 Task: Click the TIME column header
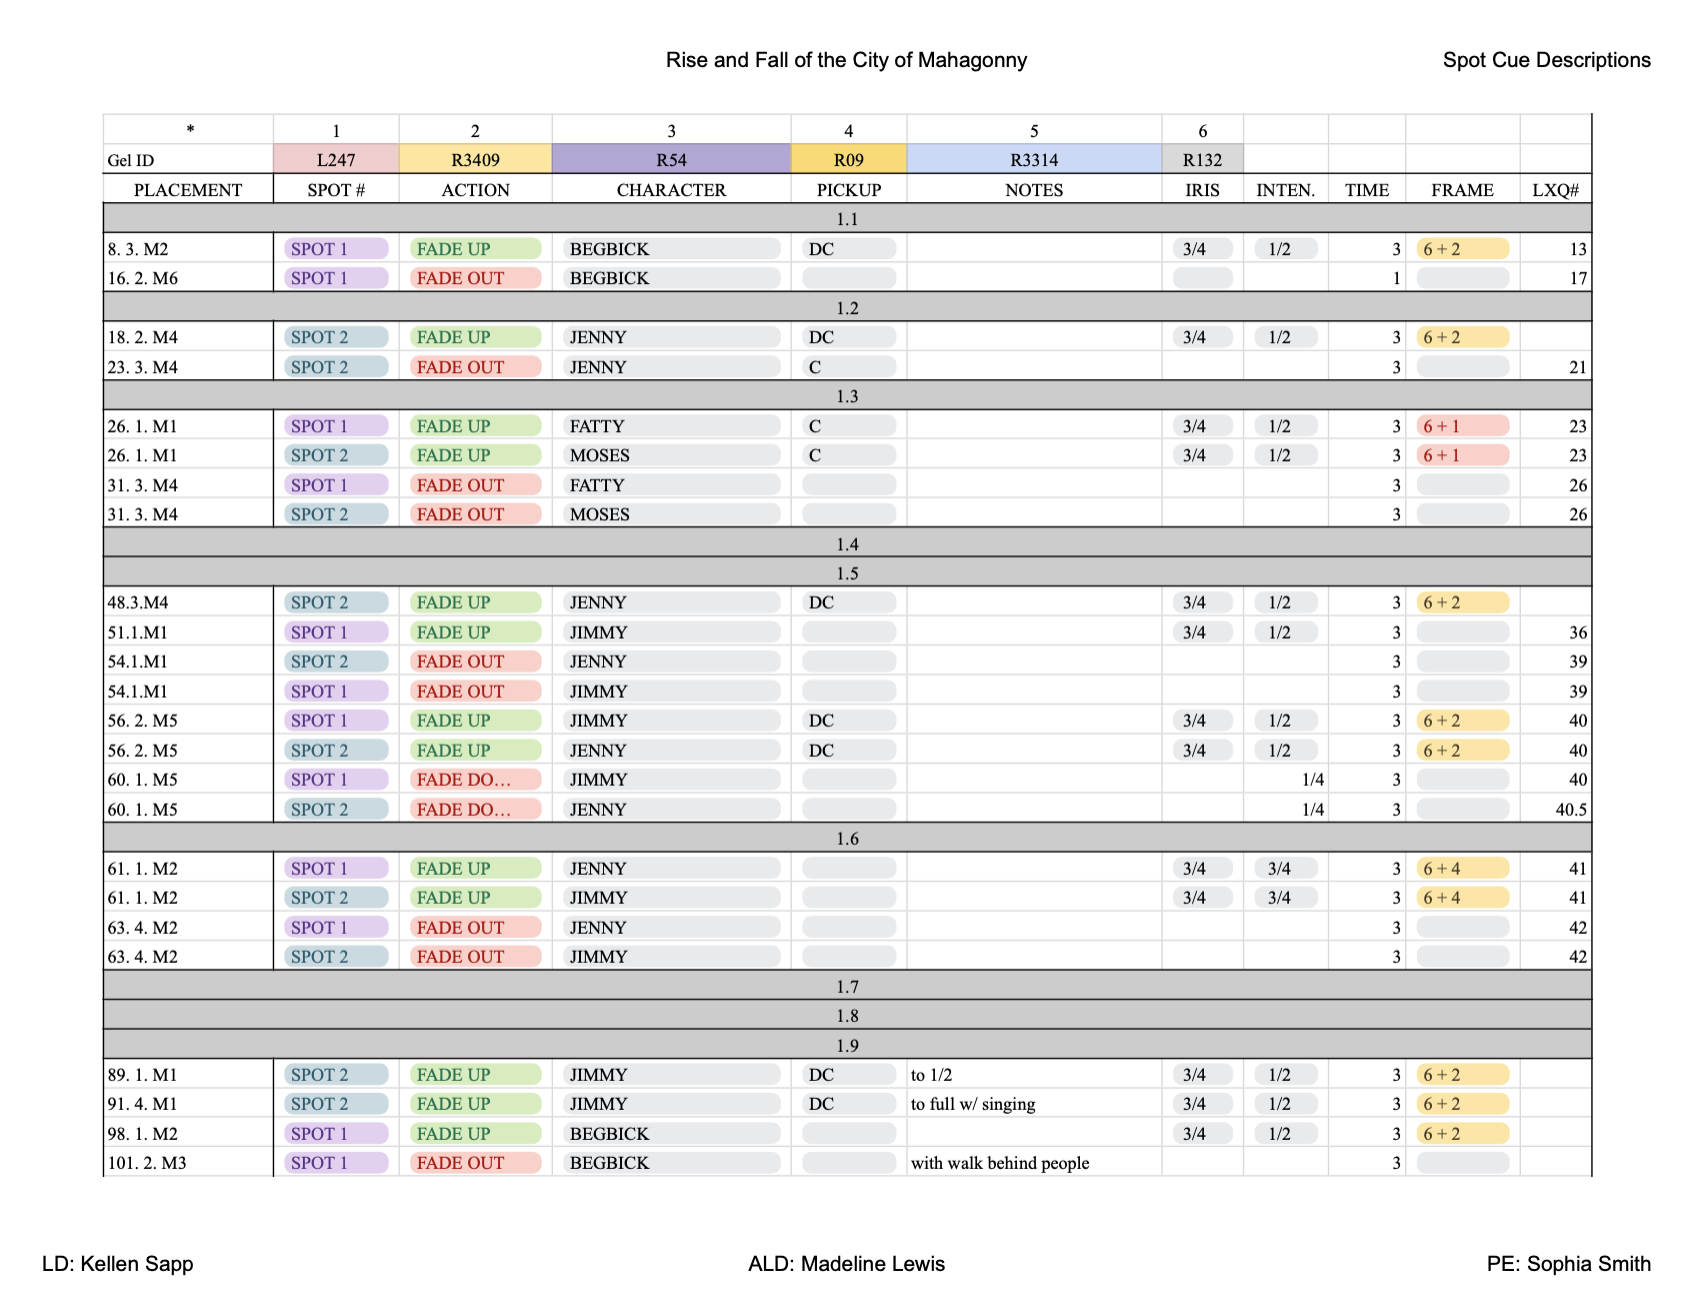coord(1367,190)
